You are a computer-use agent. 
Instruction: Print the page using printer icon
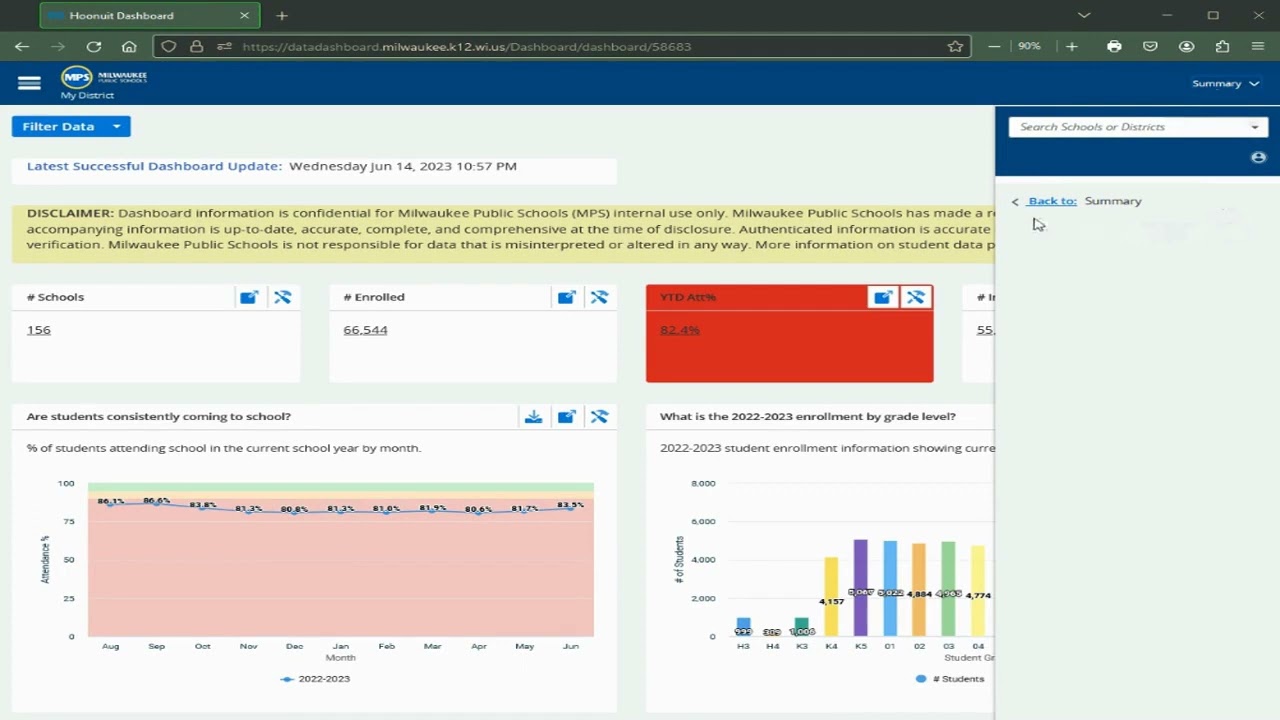[x=1114, y=47]
